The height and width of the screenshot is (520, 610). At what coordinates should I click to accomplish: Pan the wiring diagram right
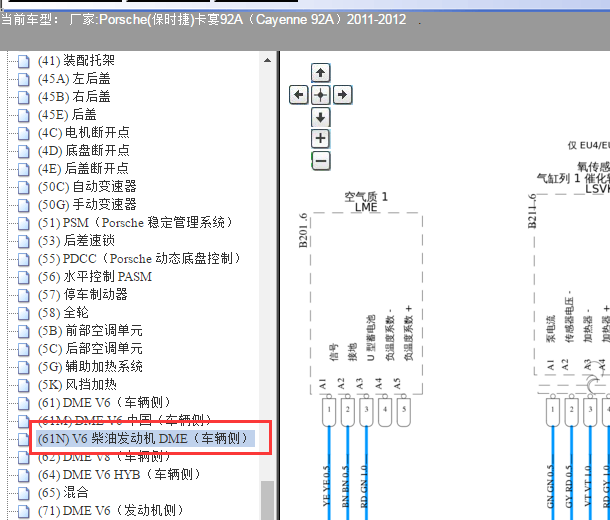click(342, 95)
